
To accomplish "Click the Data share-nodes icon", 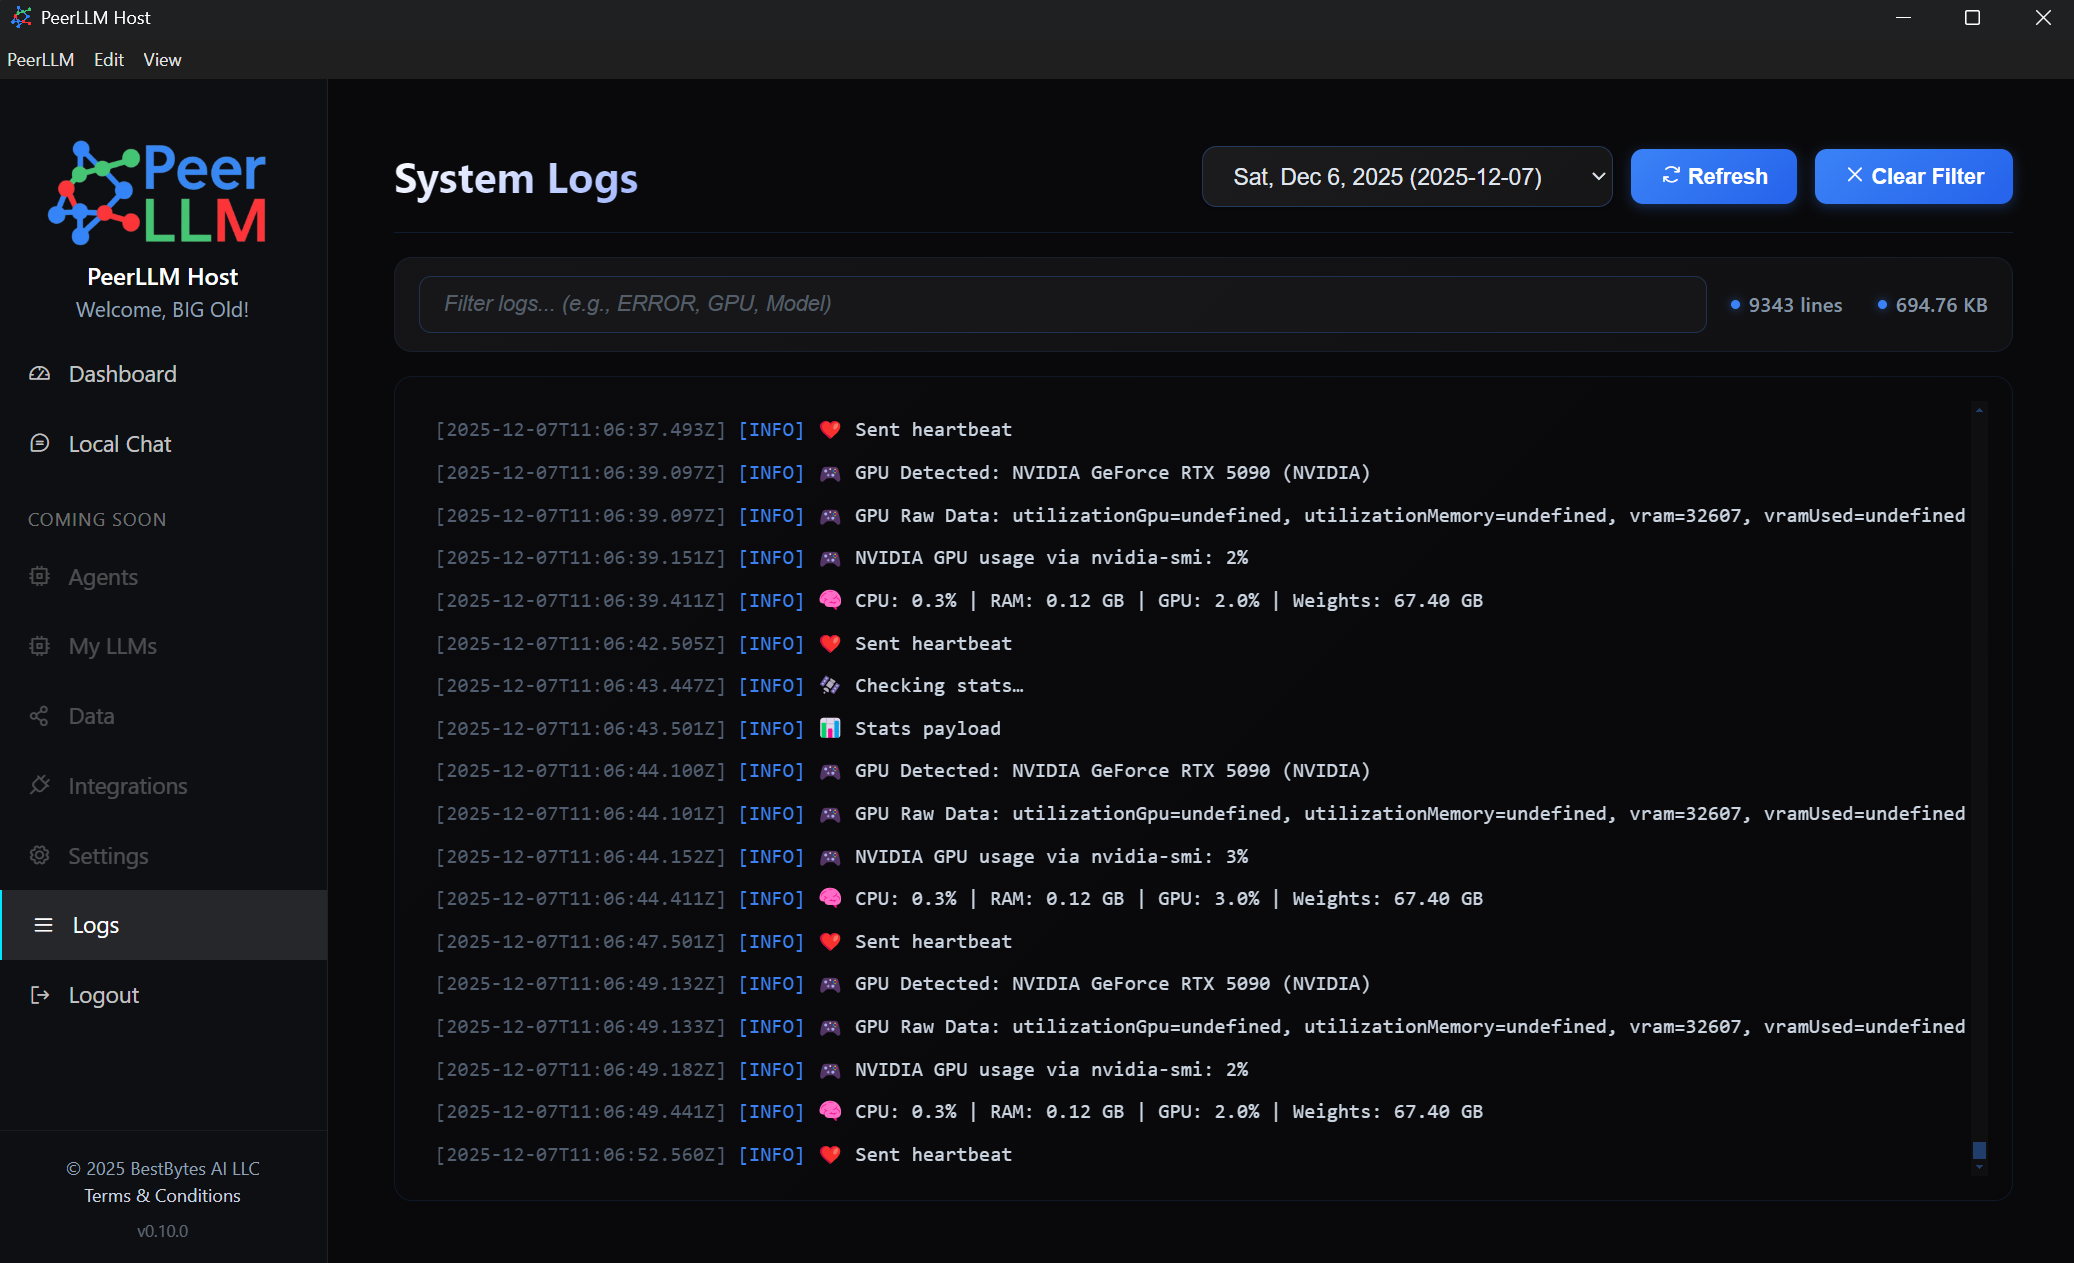I will (x=39, y=716).
